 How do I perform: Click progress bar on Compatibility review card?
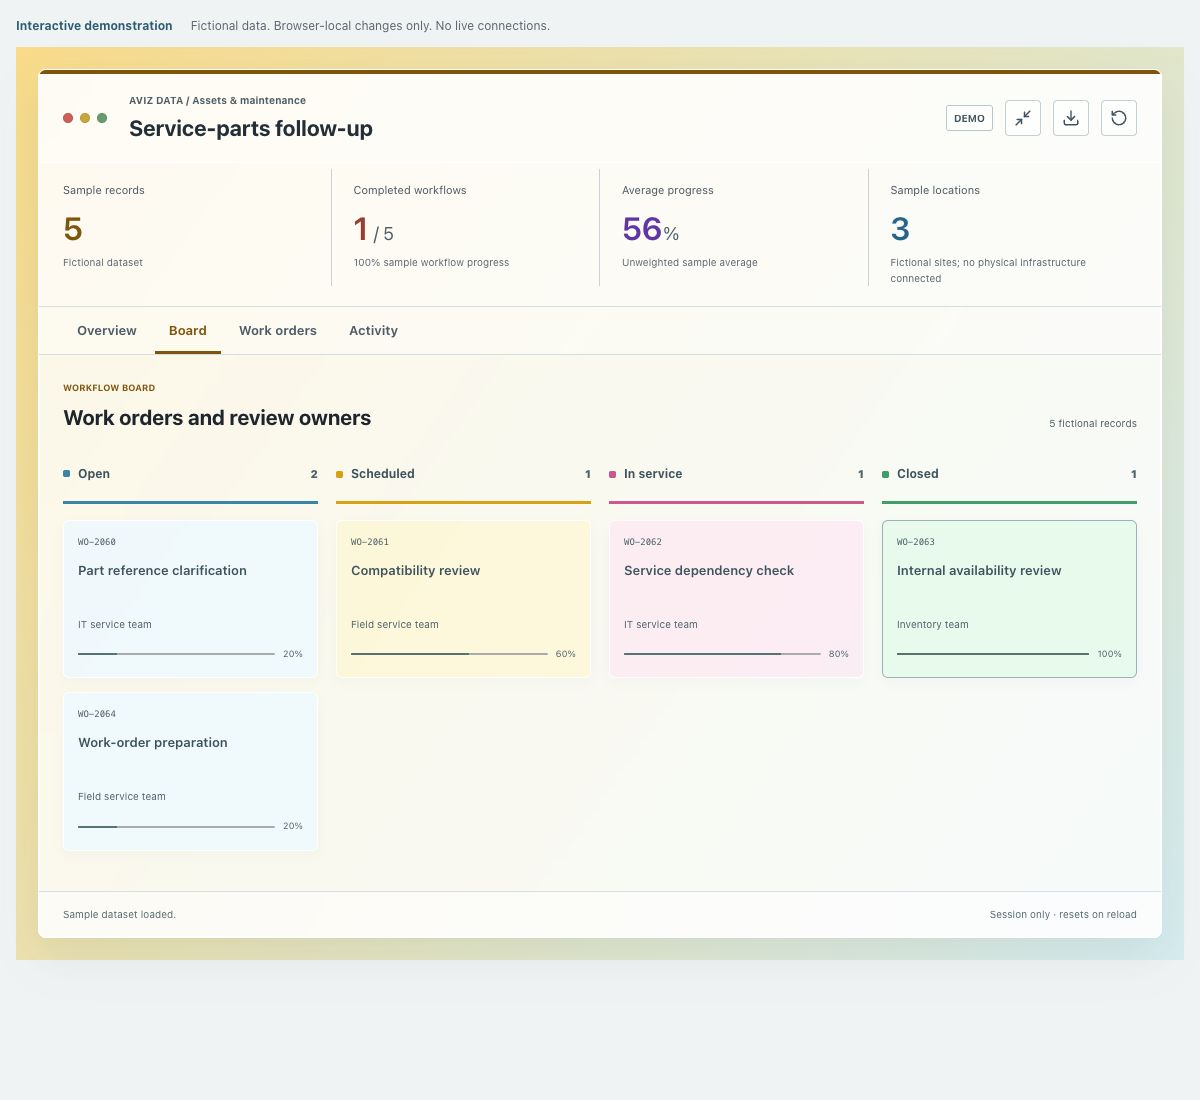tap(449, 654)
